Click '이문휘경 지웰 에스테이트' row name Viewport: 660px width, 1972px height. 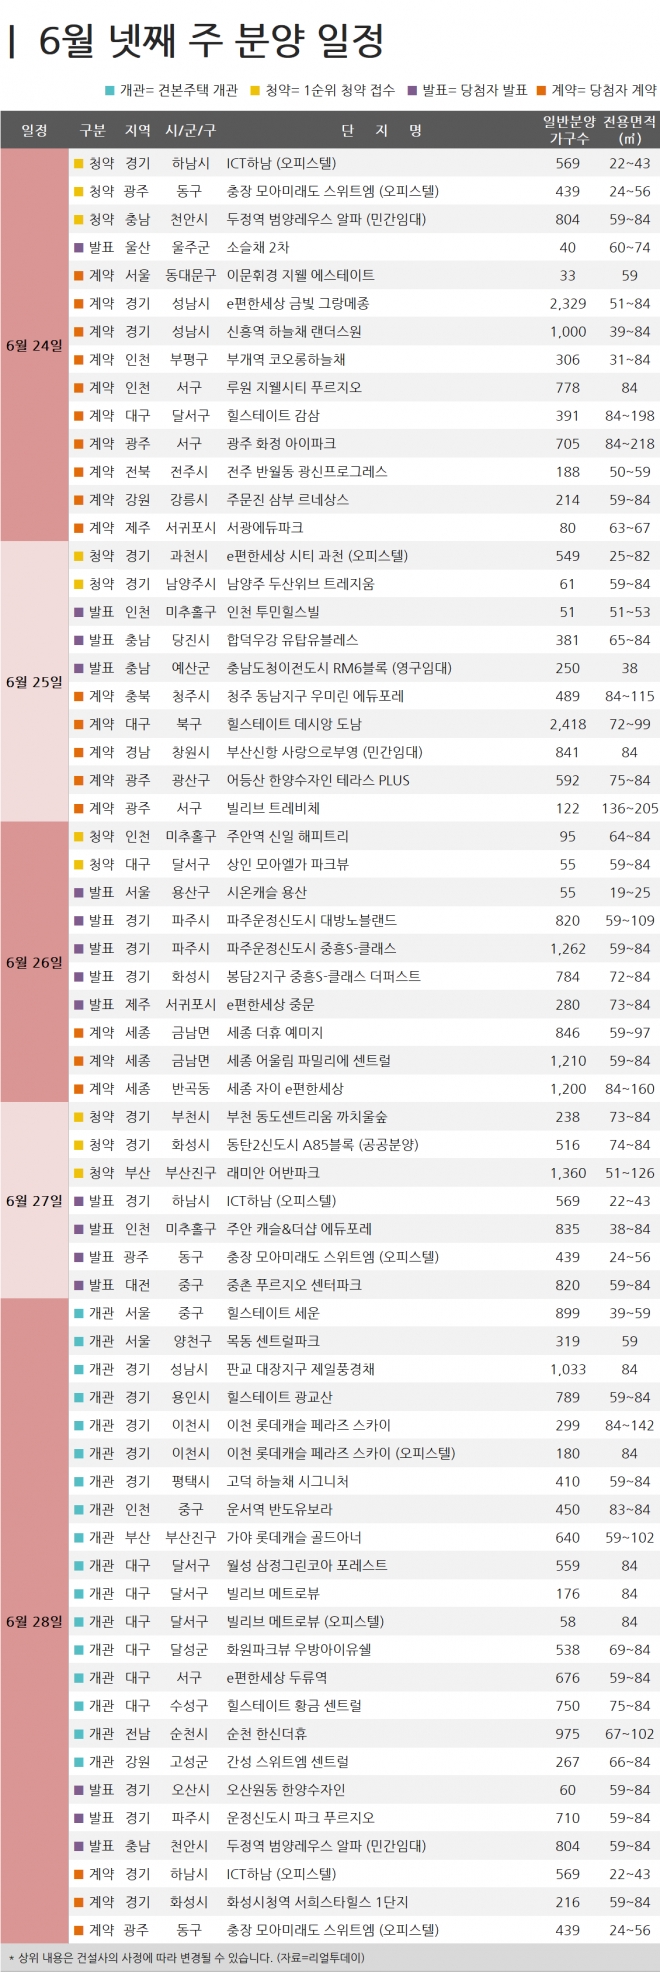point(301,275)
